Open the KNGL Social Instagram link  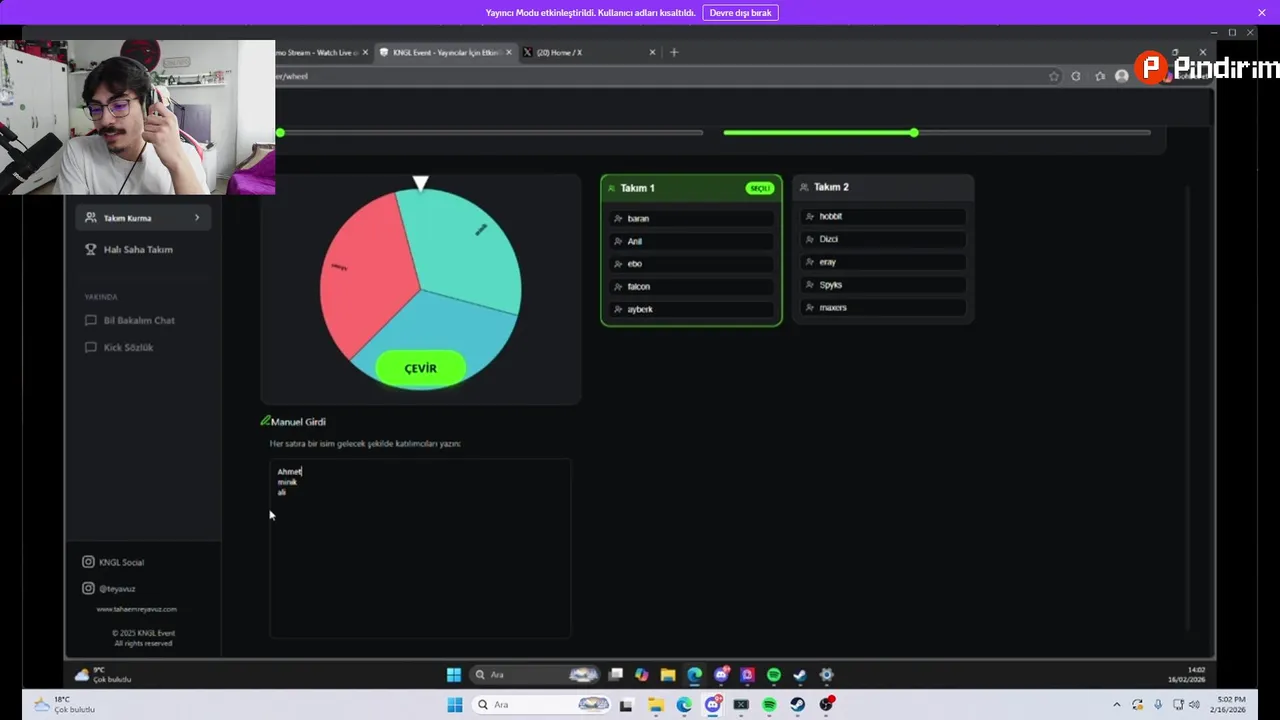(113, 562)
